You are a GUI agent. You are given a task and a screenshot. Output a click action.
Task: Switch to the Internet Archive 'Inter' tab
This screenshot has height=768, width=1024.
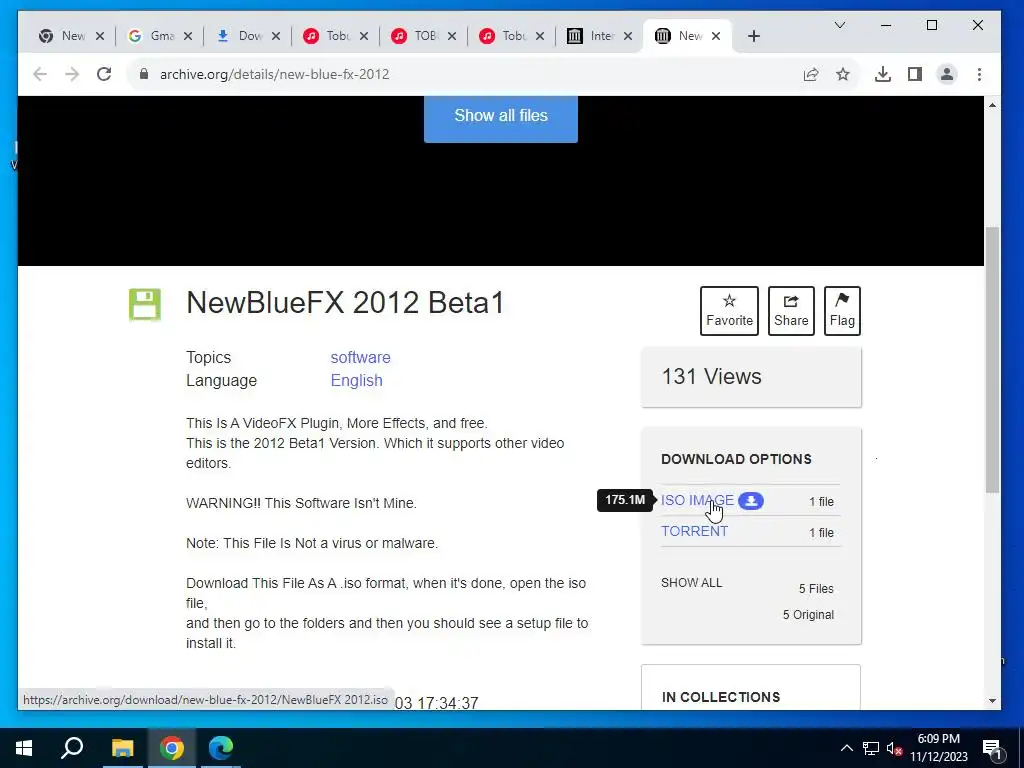[599, 36]
